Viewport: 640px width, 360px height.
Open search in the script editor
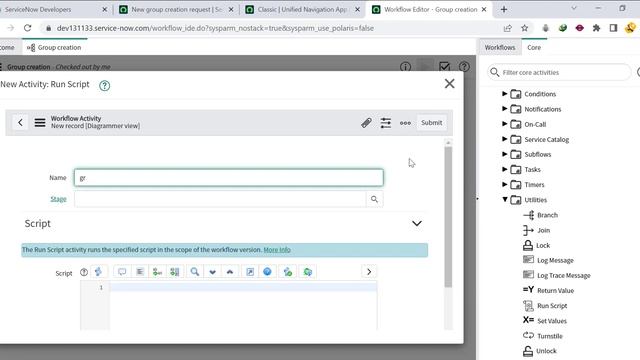tap(195, 272)
